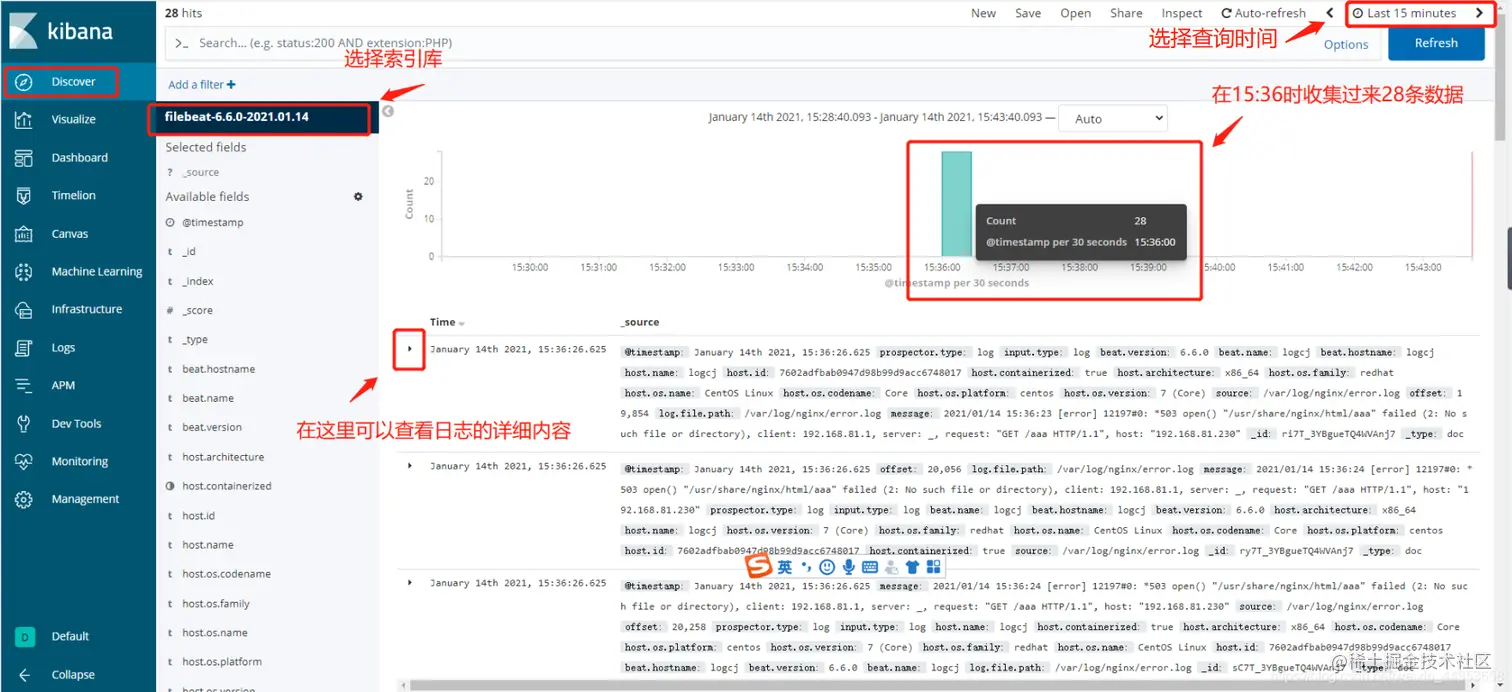Select the _type field
This screenshot has width=1512, height=692.
[195, 340]
